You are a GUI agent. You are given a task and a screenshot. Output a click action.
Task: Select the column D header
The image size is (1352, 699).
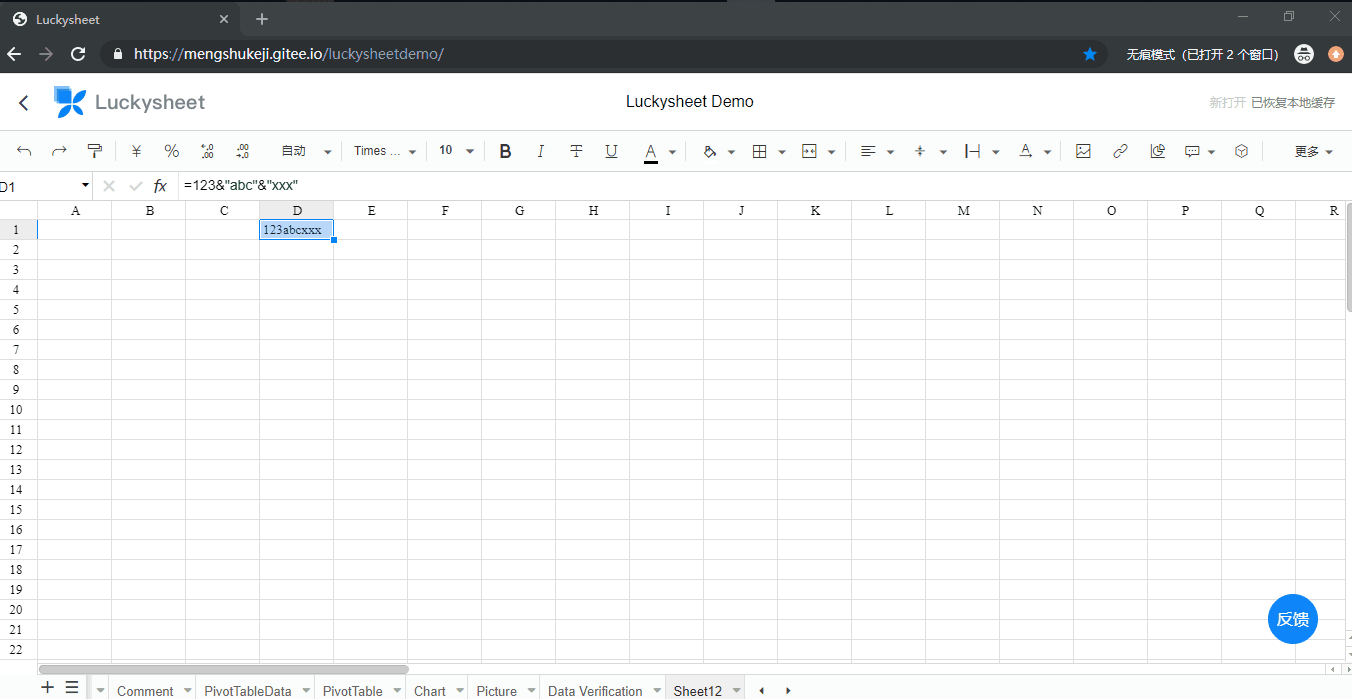pyautogui.click(x=297, y=210)
